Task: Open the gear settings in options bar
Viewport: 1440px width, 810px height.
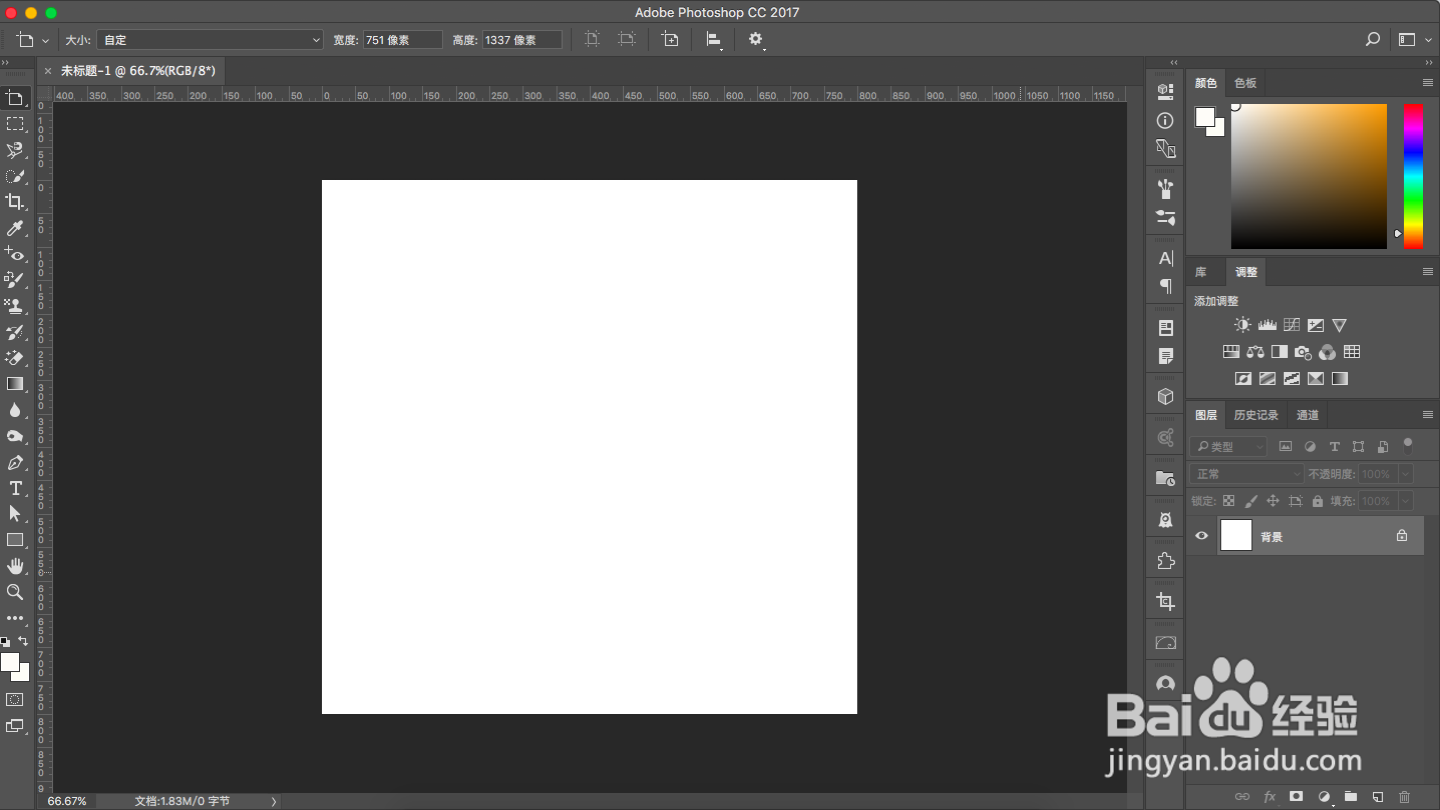Action: click(x=755, y=39)
